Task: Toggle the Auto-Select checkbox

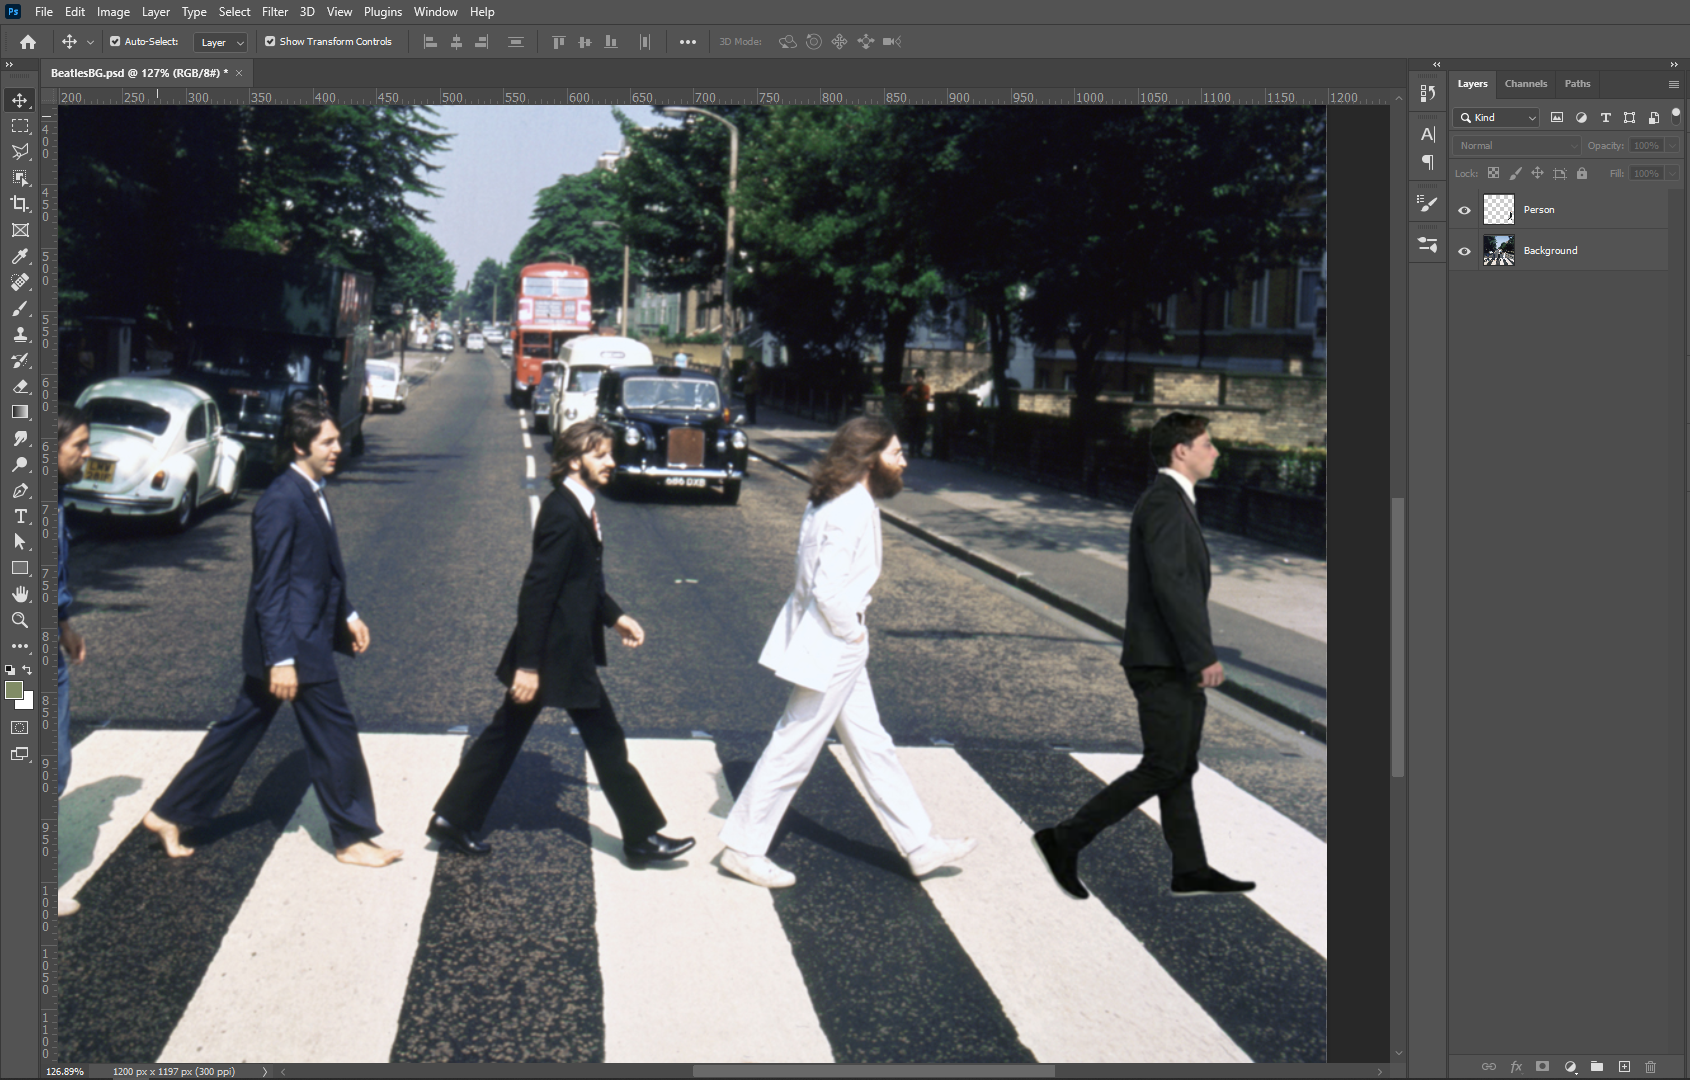Action: (x=115, y=42)
